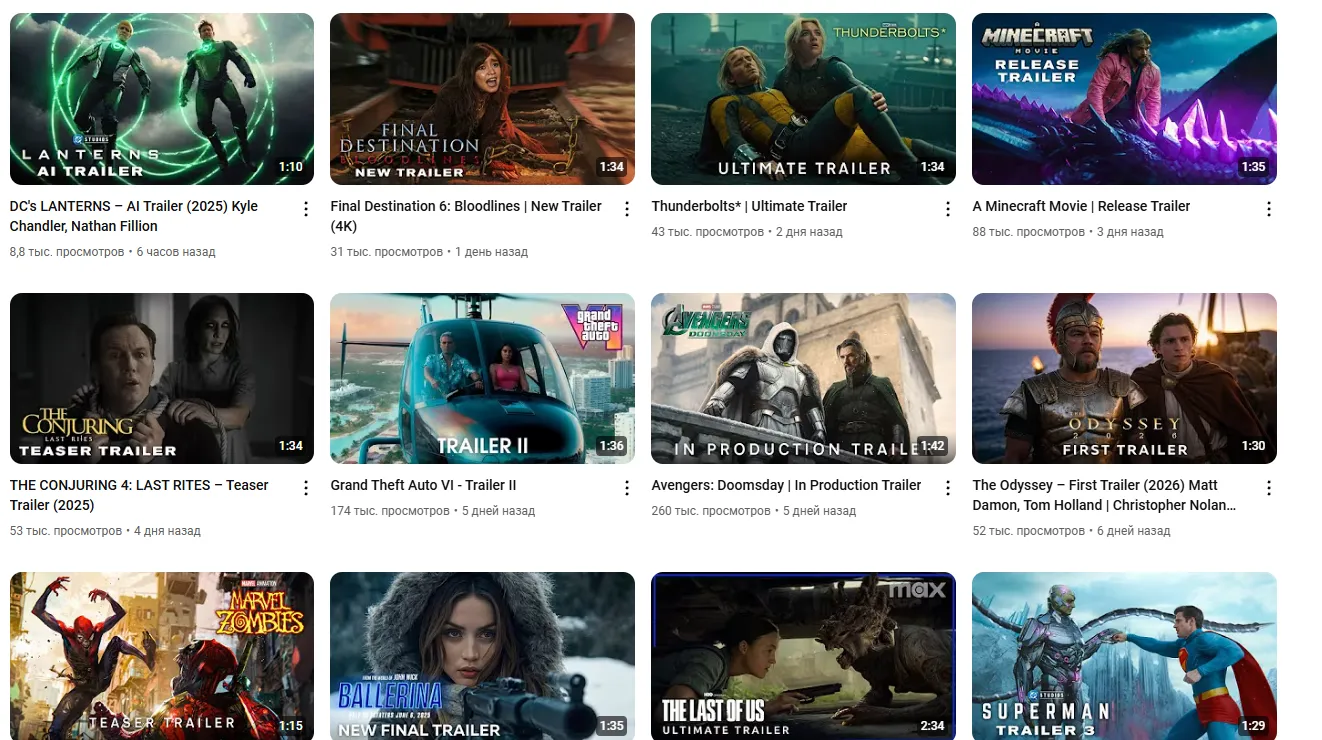Play The Conjuring Last Rites teaser thumbnail
The height and width of the screenshot is (740, 1322).
point(162,378)
